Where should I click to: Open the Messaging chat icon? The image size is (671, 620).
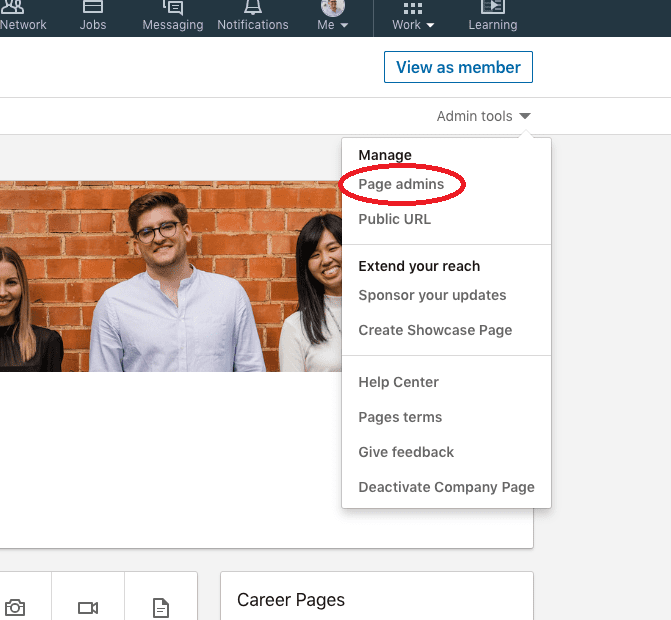[x=173, y=8]
